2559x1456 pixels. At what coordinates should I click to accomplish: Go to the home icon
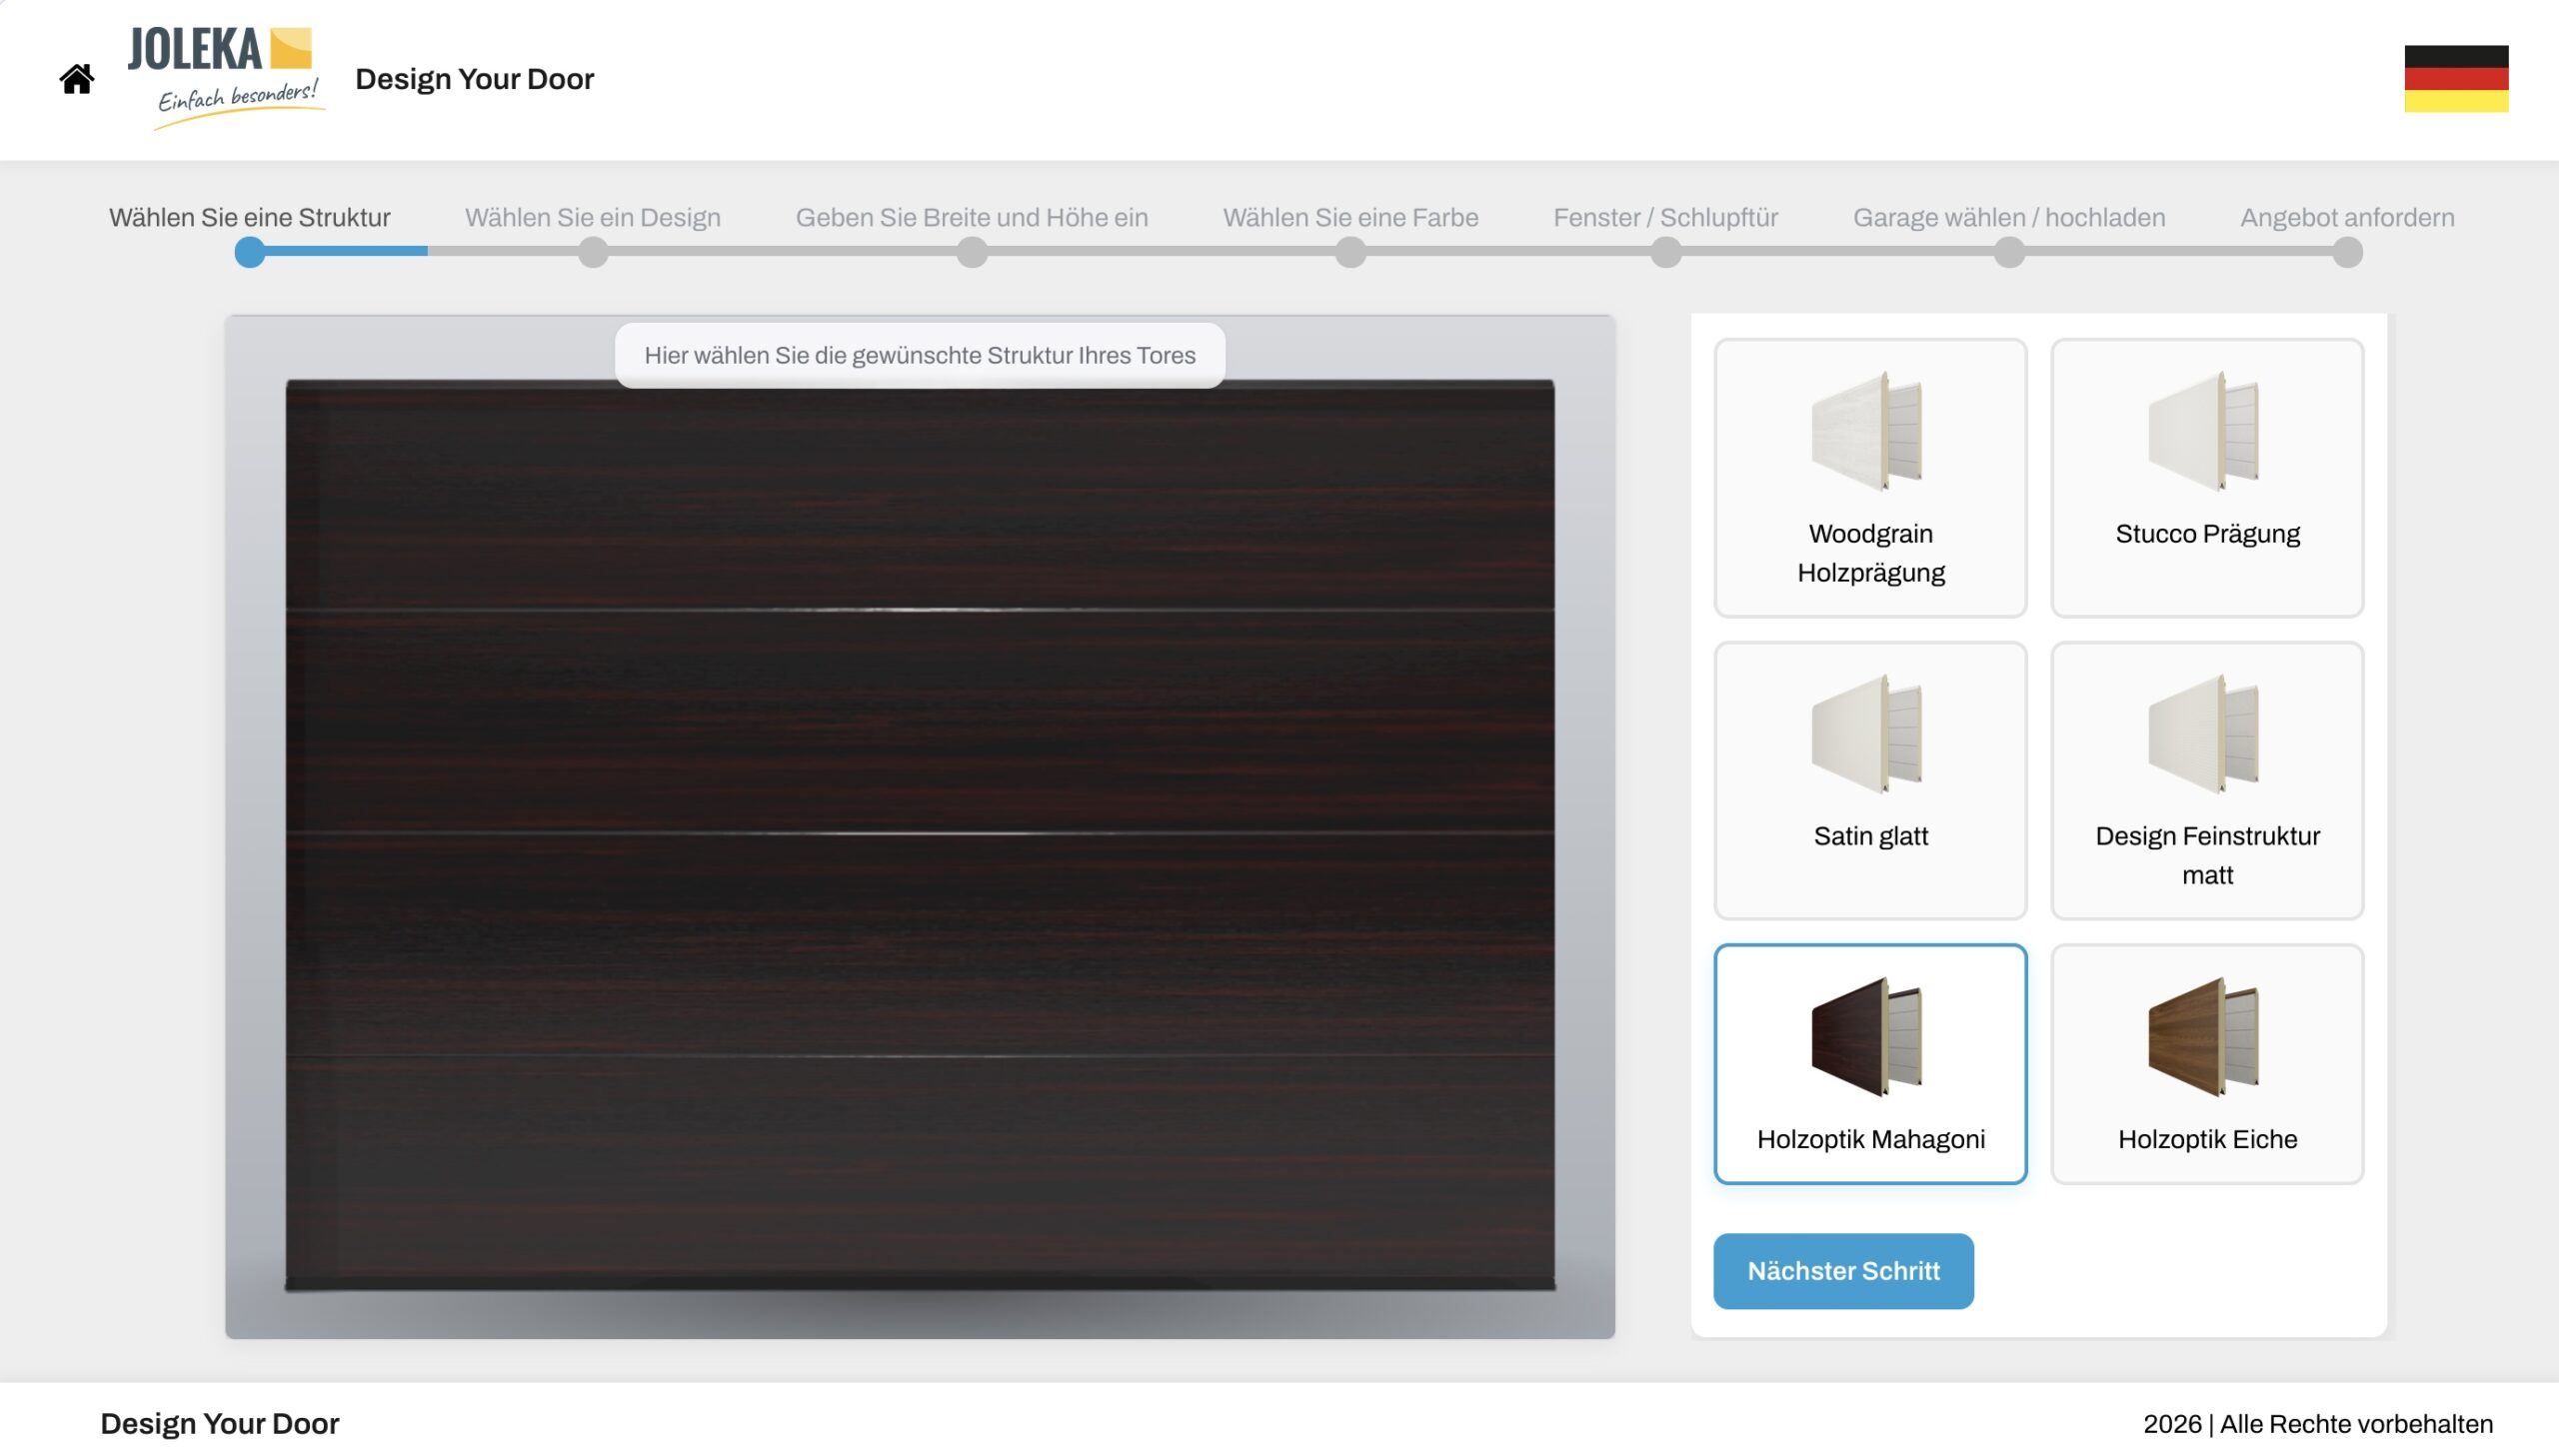coord(77,79)
